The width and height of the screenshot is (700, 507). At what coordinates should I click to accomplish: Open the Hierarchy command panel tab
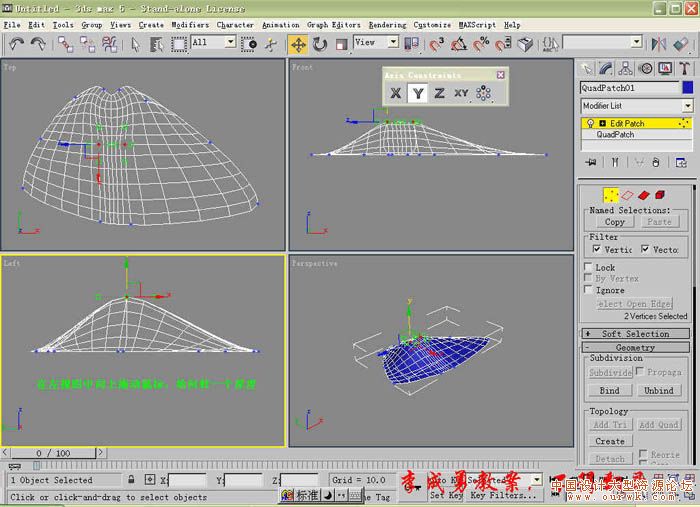coord(625,68)
